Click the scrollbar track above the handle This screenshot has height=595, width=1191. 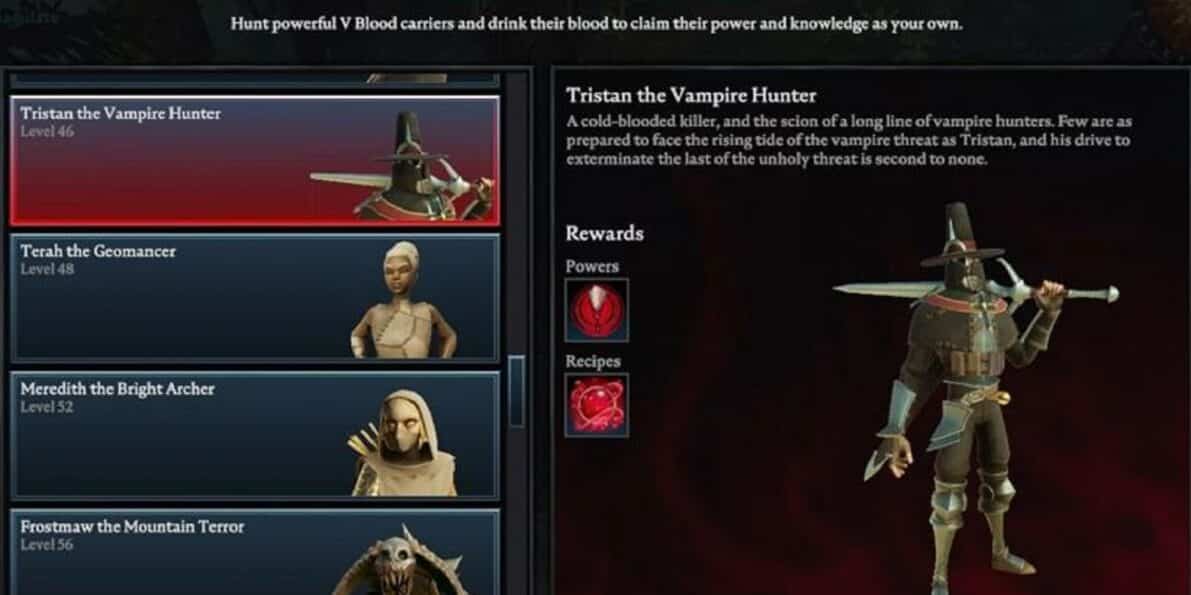pyautogui.click(x=517, y=213)
